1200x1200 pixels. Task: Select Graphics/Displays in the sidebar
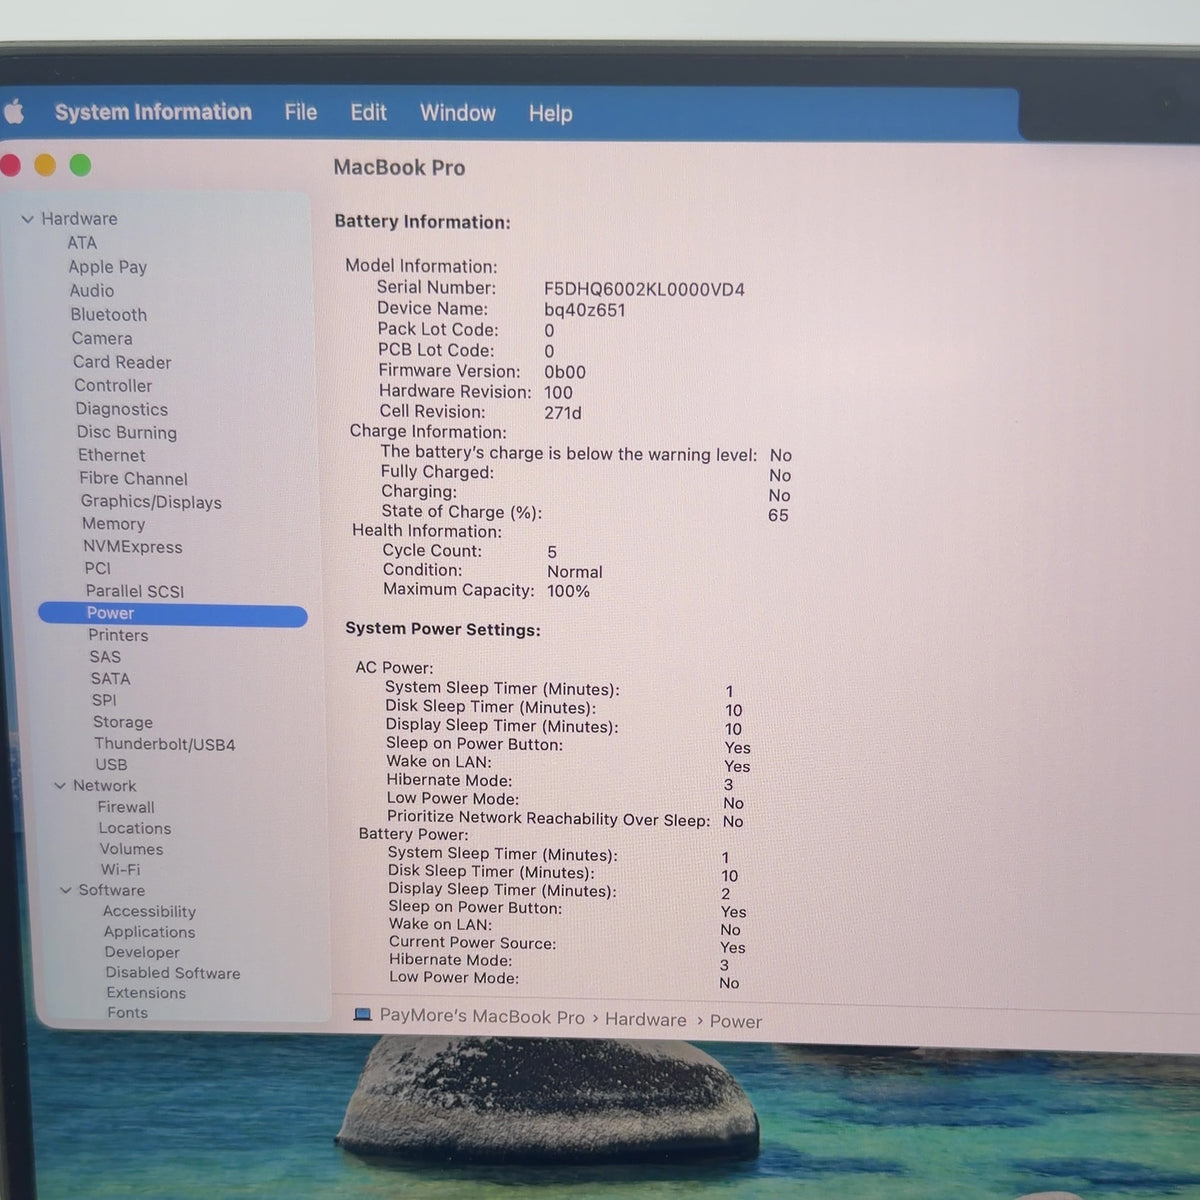pos(151,502)
